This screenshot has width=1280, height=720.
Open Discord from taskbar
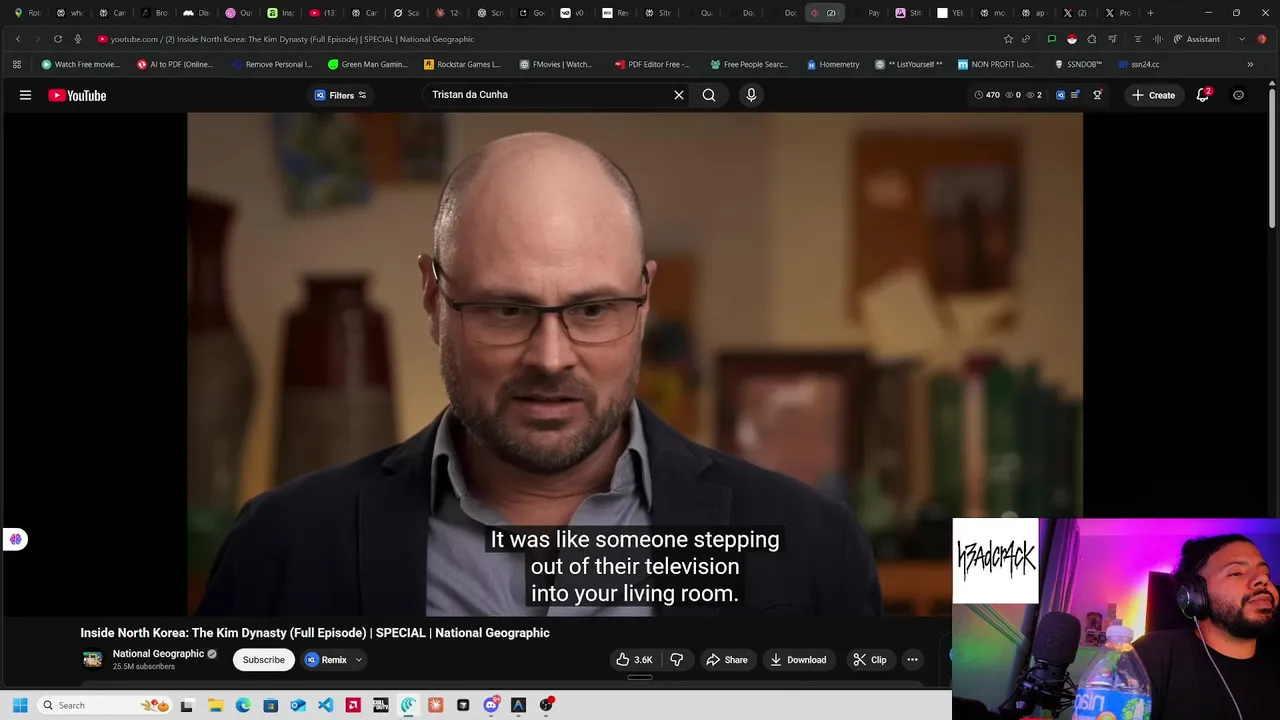[491, 705]
